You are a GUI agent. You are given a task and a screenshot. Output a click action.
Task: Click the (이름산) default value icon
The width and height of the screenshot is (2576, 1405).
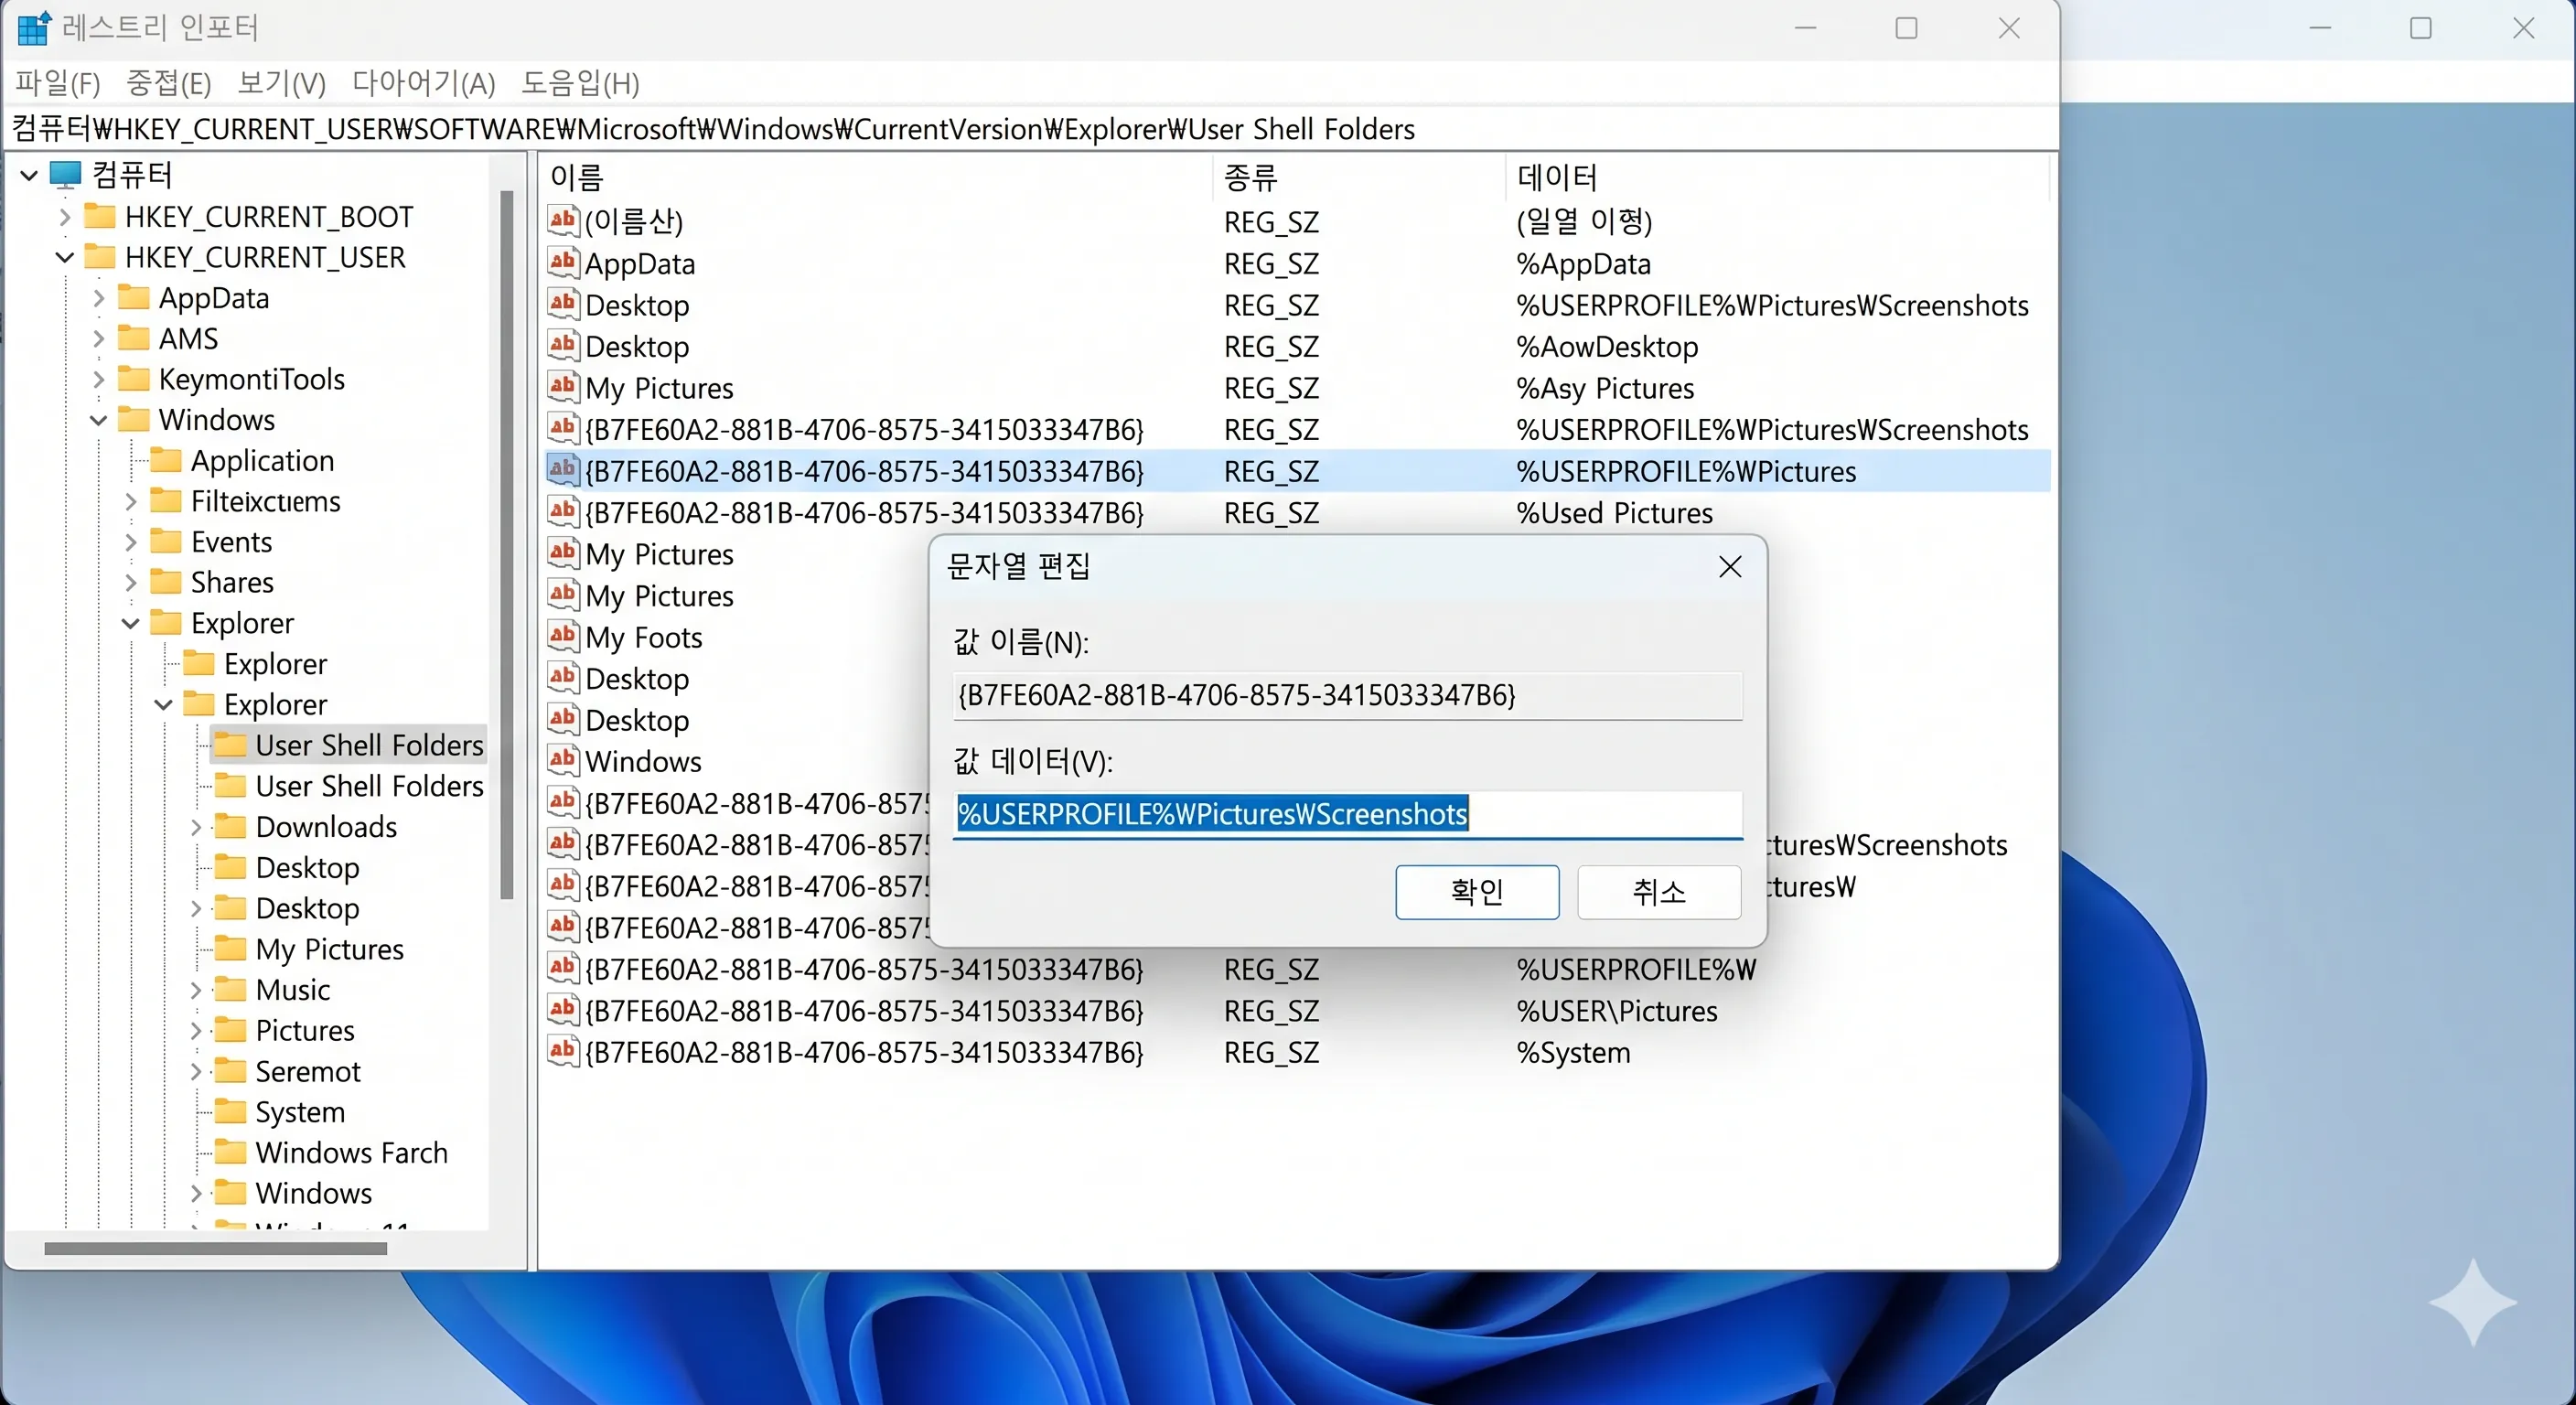(563, 220)
